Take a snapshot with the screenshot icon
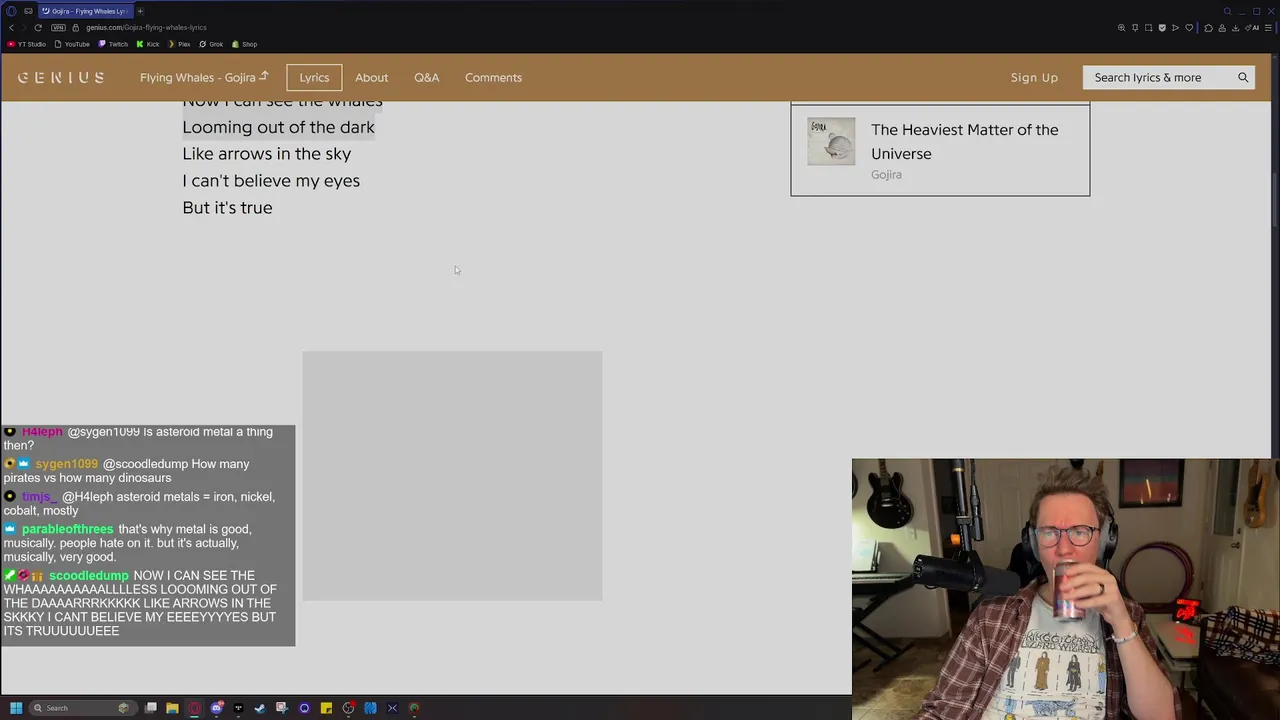Screen dimensions: 1280x720 click(1148, 28)
